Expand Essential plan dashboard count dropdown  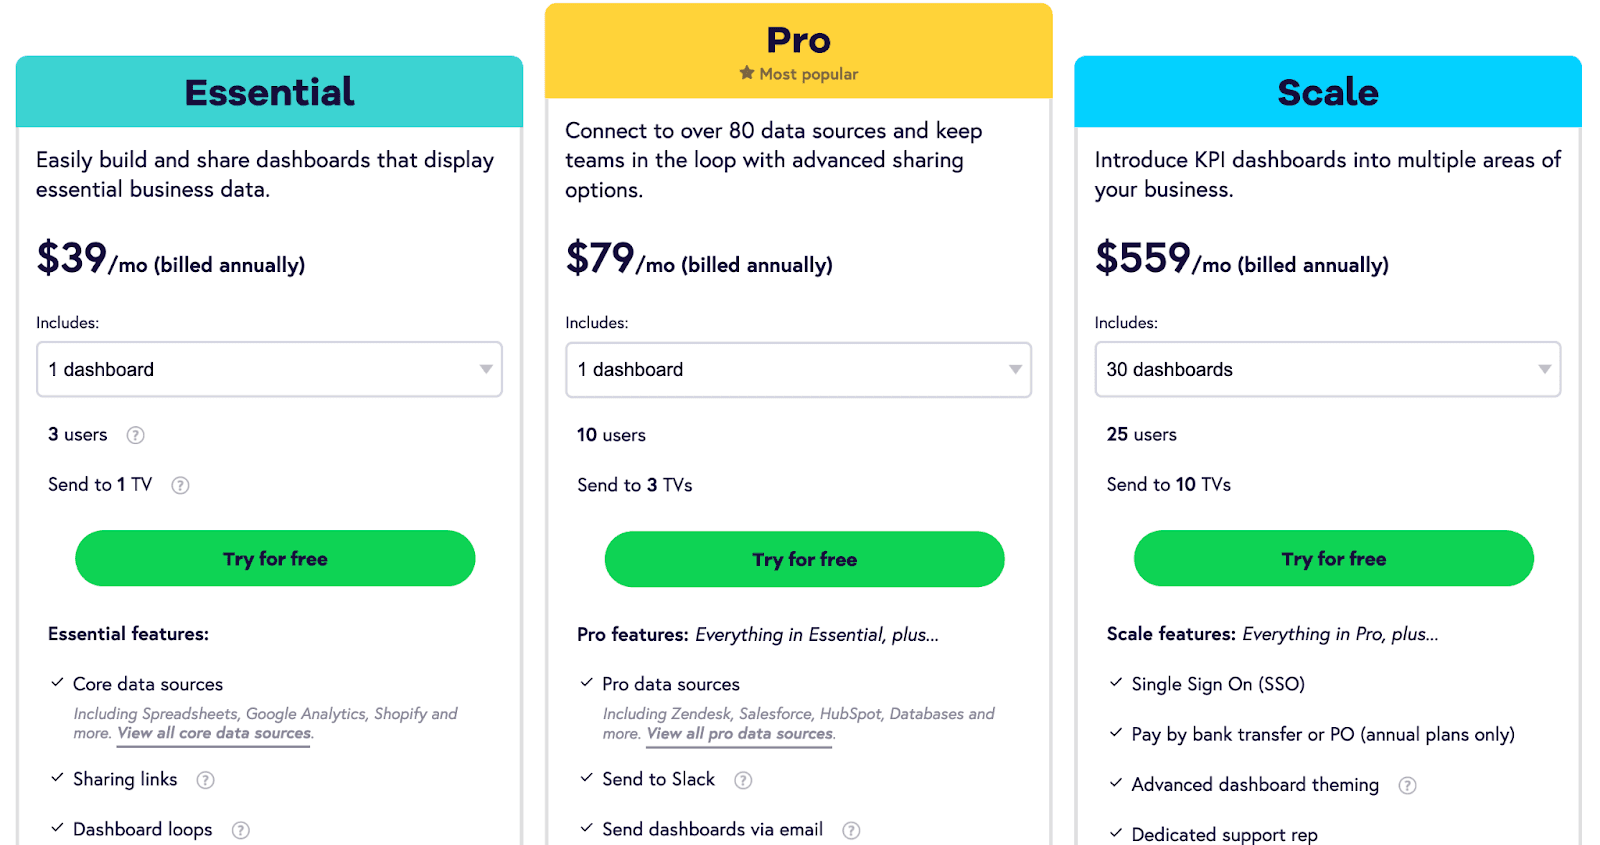click(x=269, y=369)
